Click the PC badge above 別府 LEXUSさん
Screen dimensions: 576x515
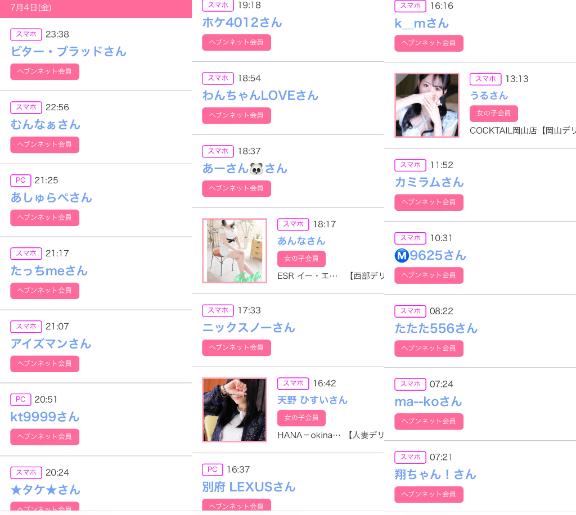212,469
